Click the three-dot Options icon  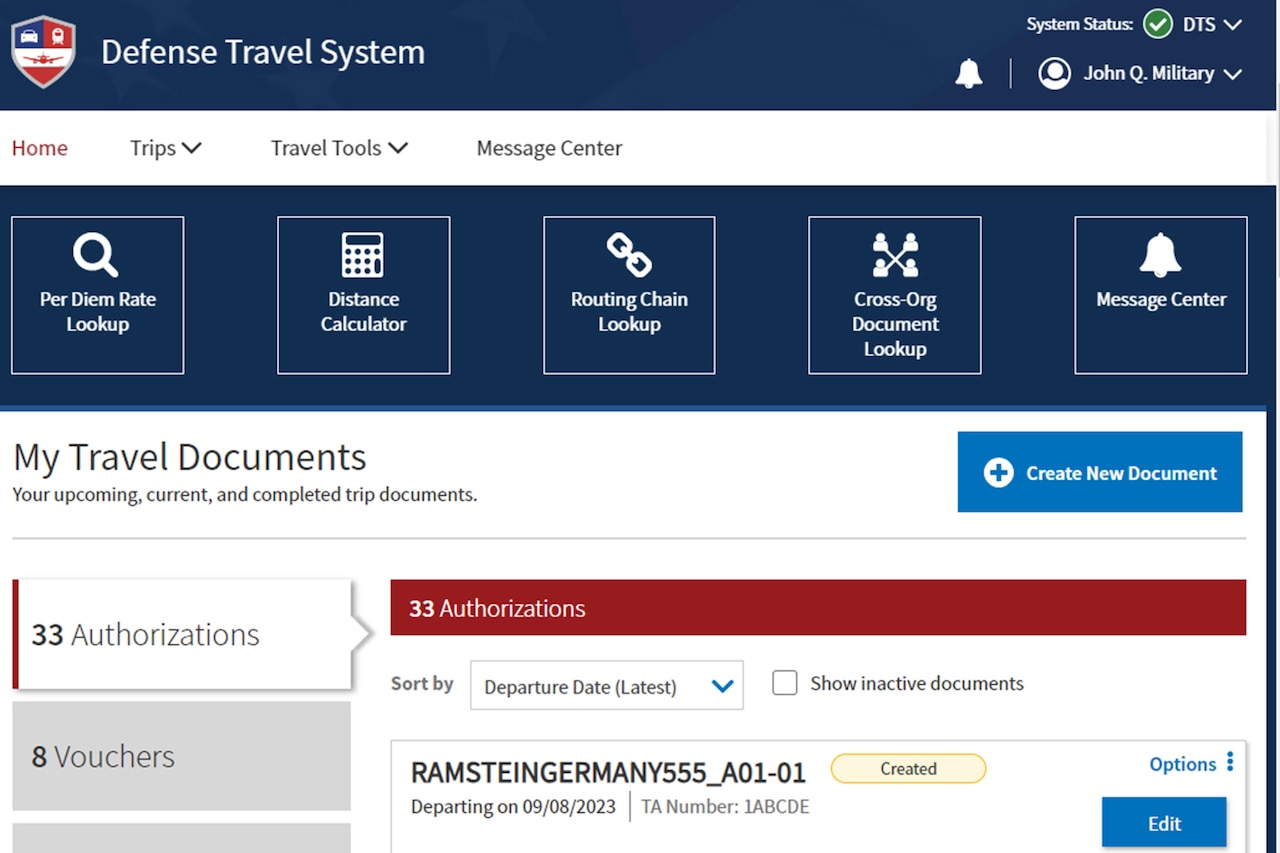click(x=1230, y=762)
